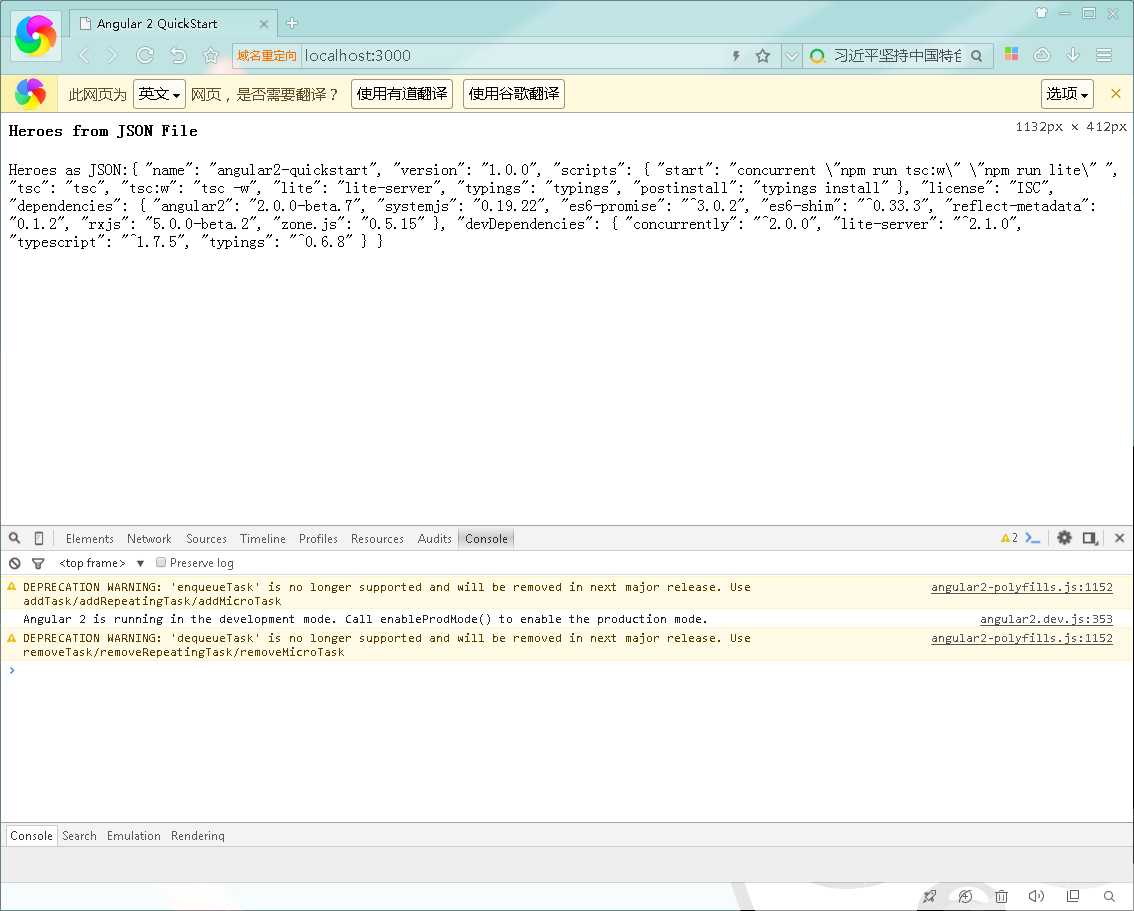Open the downloads arrow icon
The height and width of the screenshot is (911, 1134).
(1073, 55)
